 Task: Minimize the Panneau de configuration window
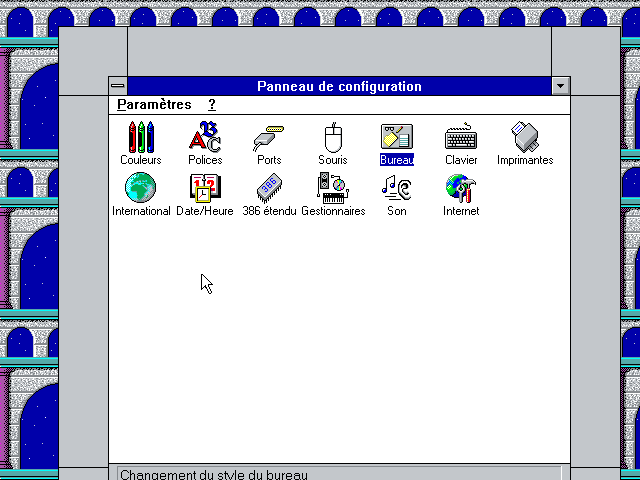pos(560,87)
